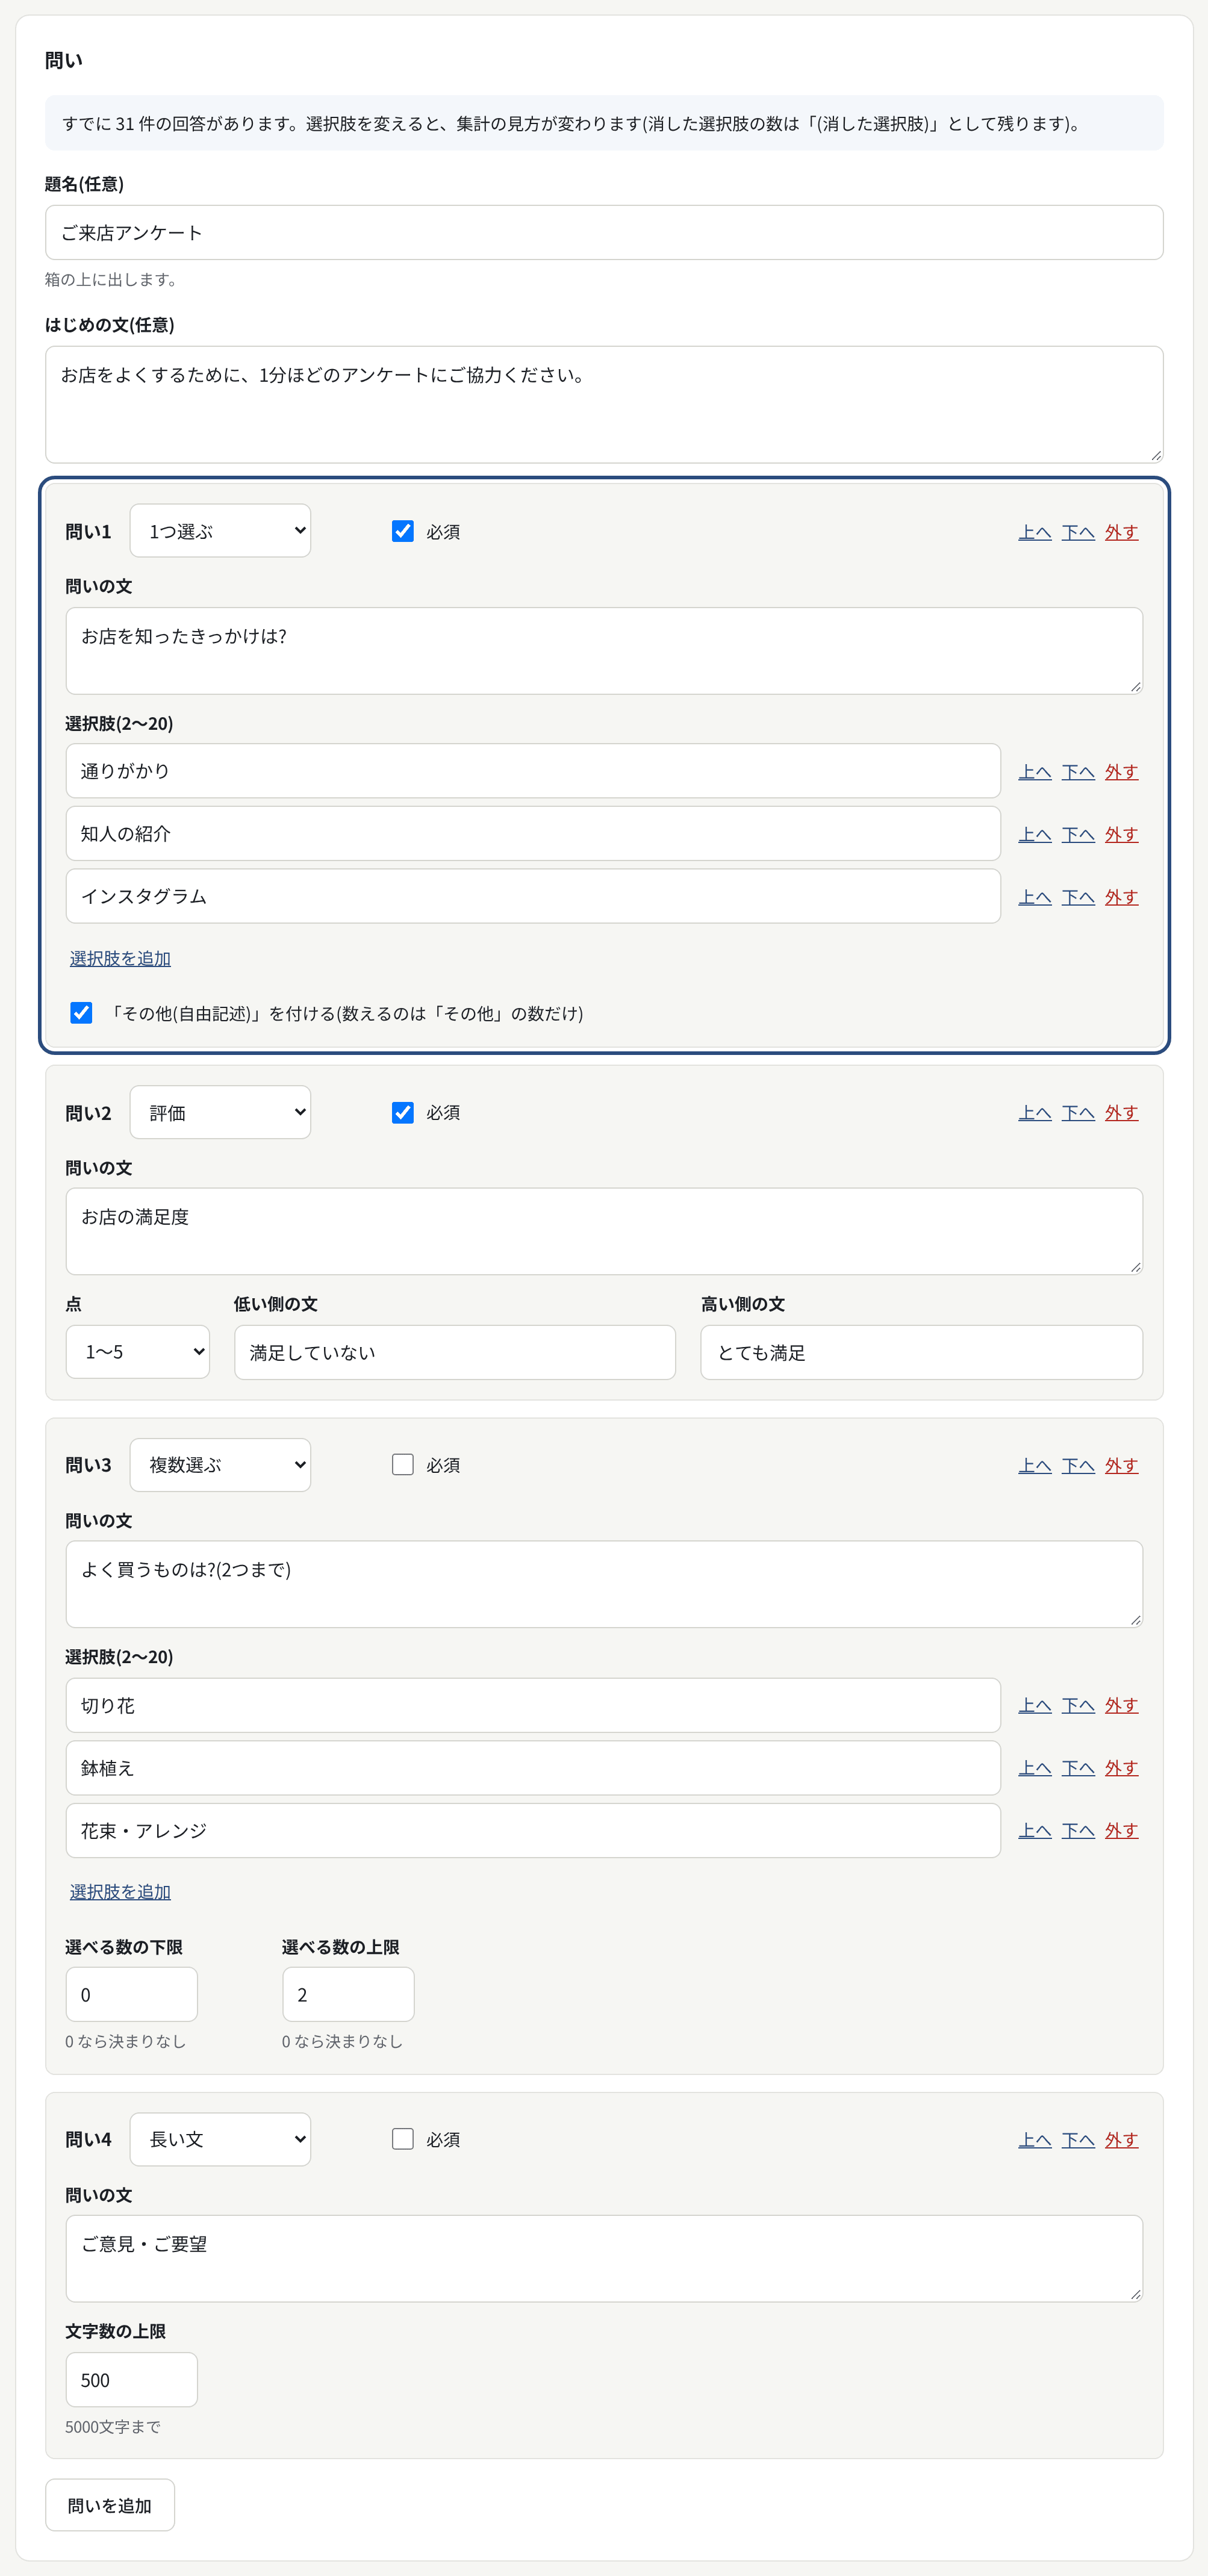Click the ご意見・ご要望 question textarea

(604, 2258)
